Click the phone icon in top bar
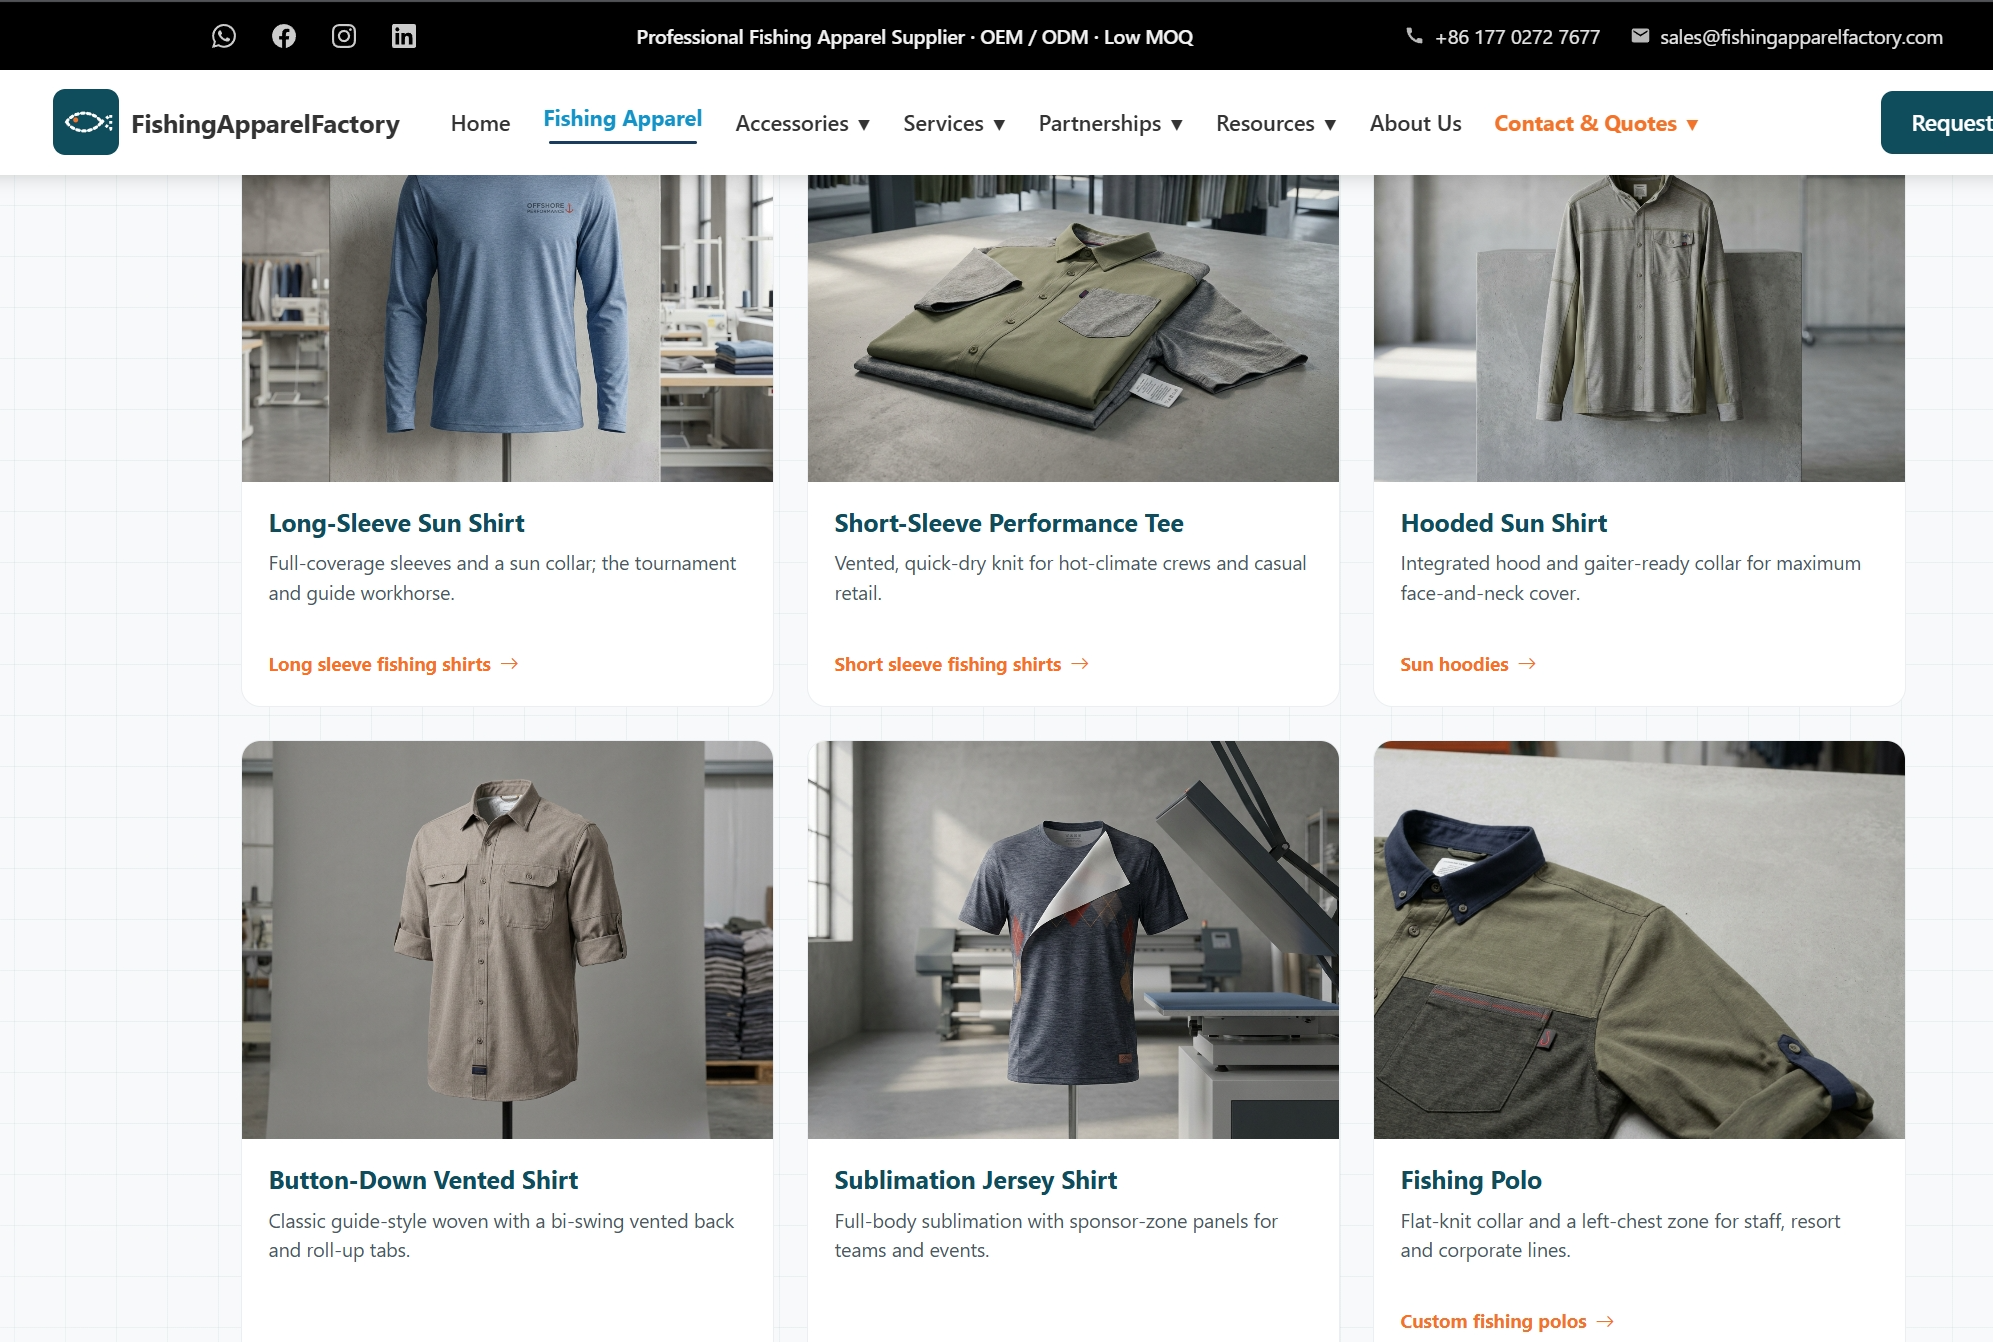The height and width of the screenshot is (1342, 1993). 1414,36
